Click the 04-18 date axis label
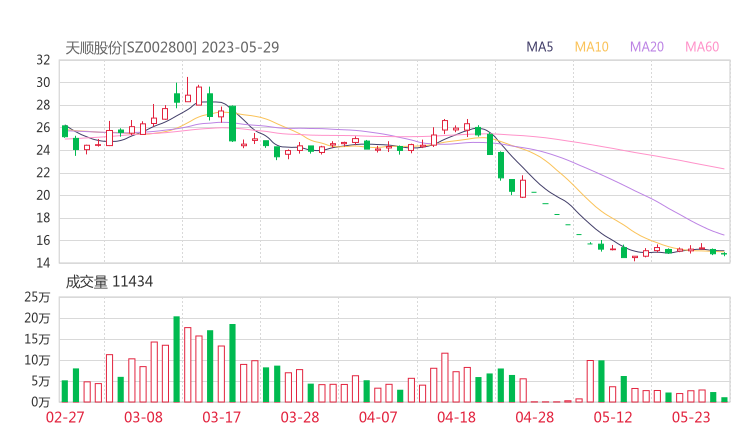The image size is (740, 440). [x=456, y=417]
